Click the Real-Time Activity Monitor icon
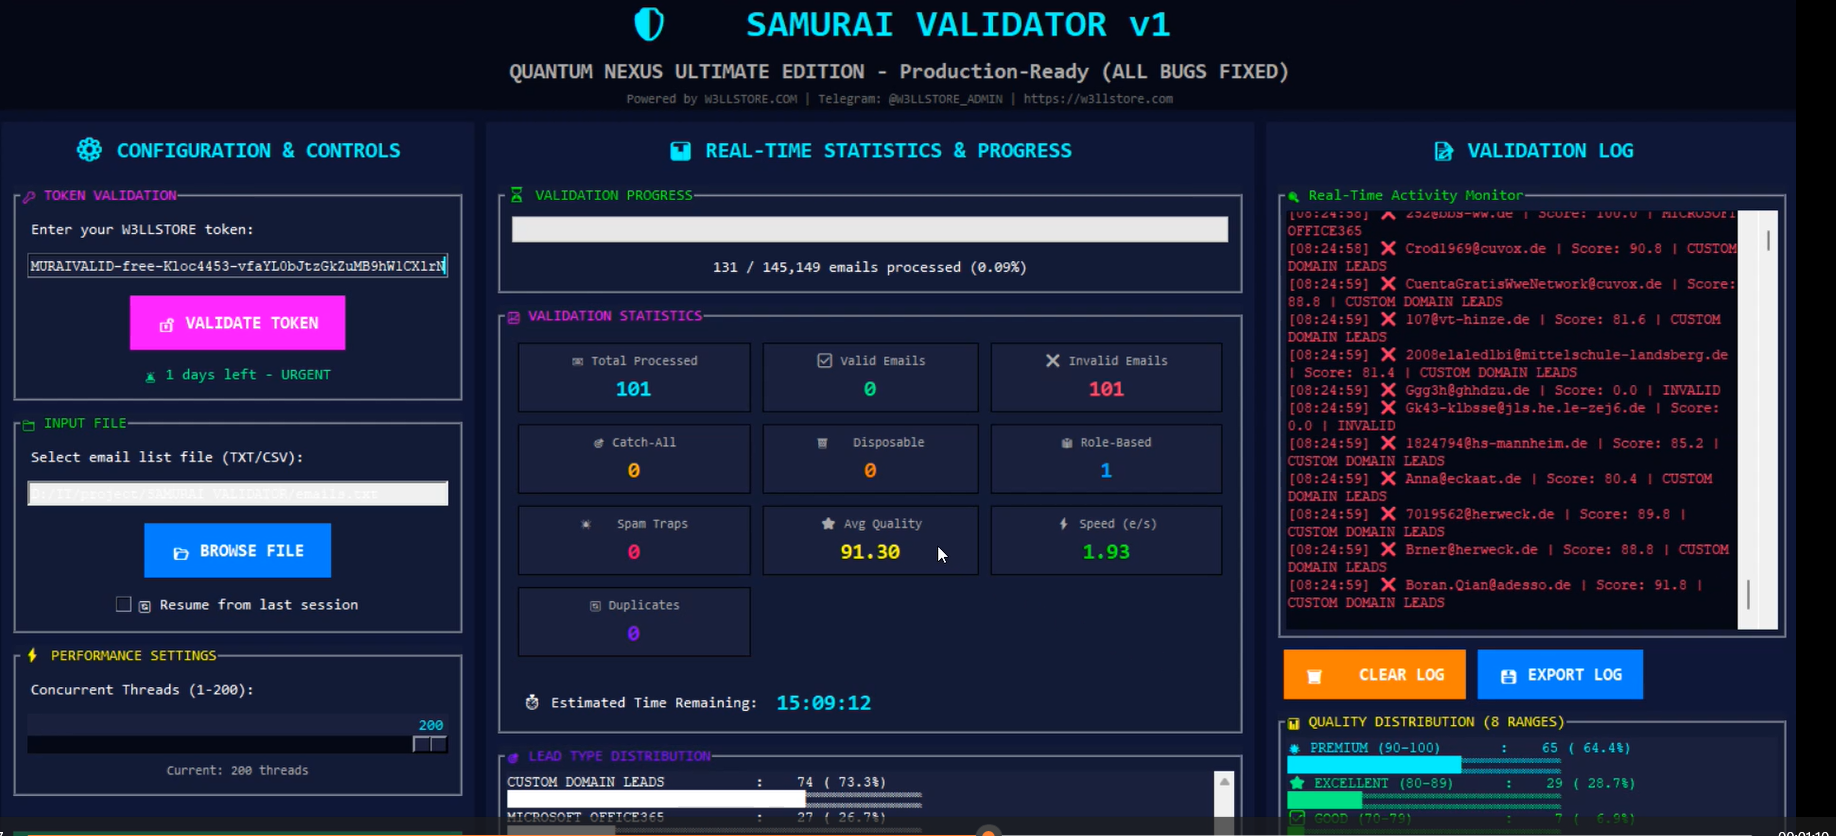Viewport: 1836px width, 836px height. (1293, 196)
